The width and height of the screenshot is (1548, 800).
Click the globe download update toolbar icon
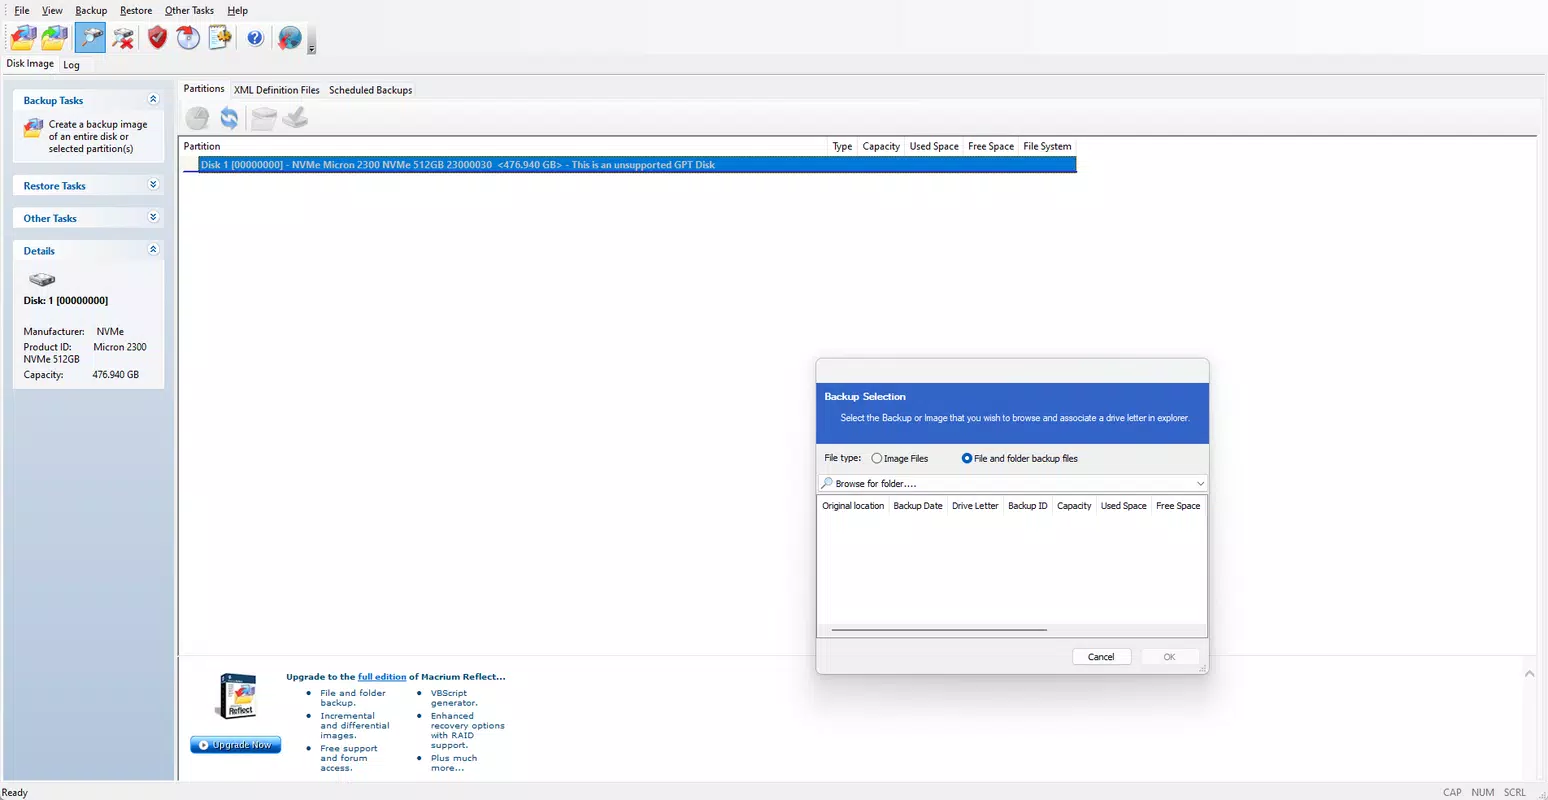pyautogui.click(x=290, y=38)
